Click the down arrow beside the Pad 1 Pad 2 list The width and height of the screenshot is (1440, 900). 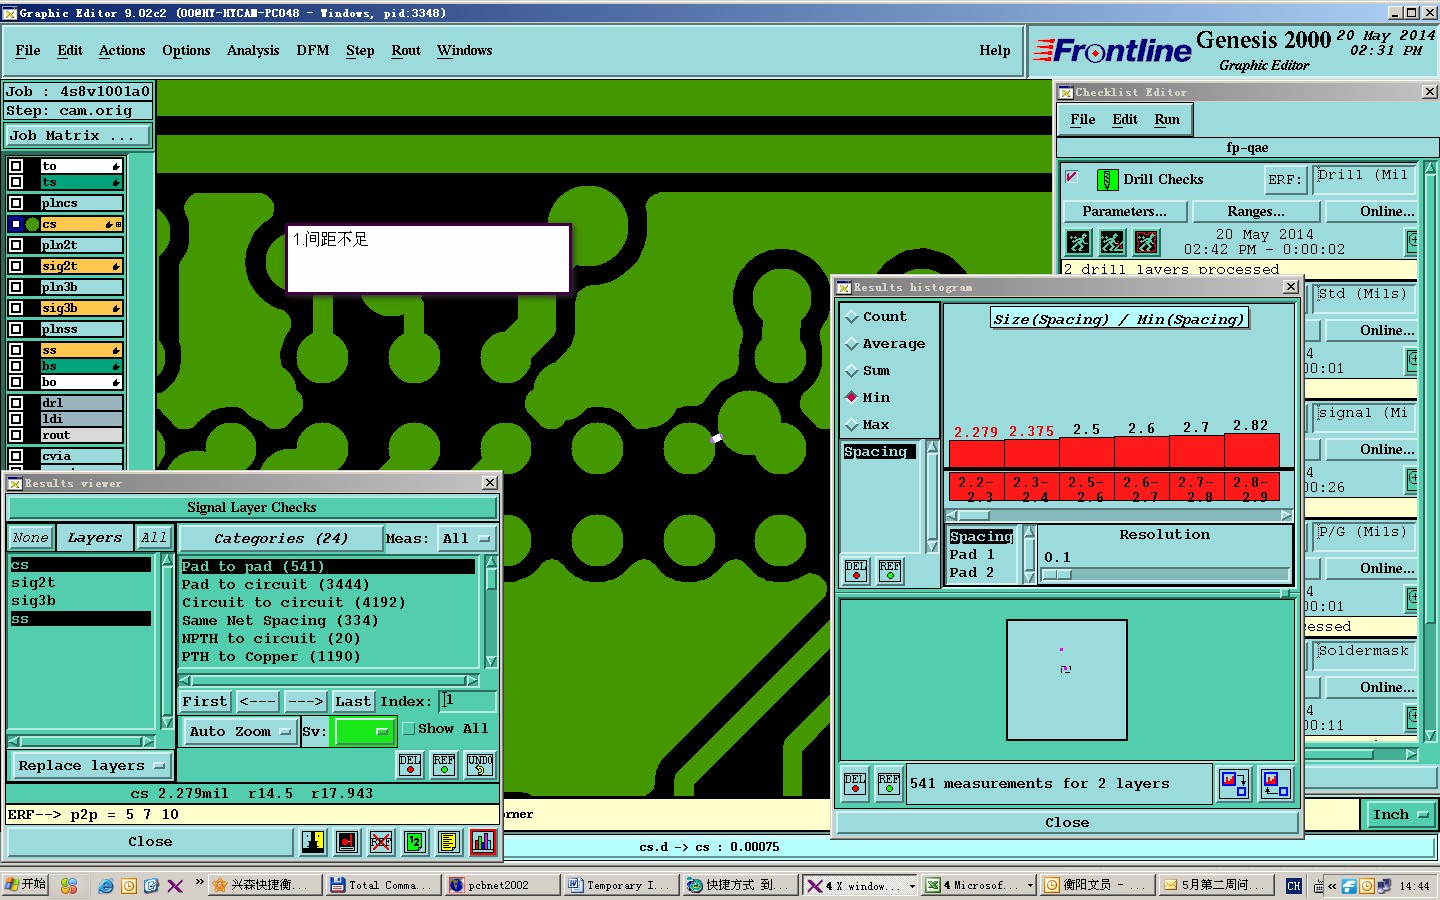coord(1030,577)
